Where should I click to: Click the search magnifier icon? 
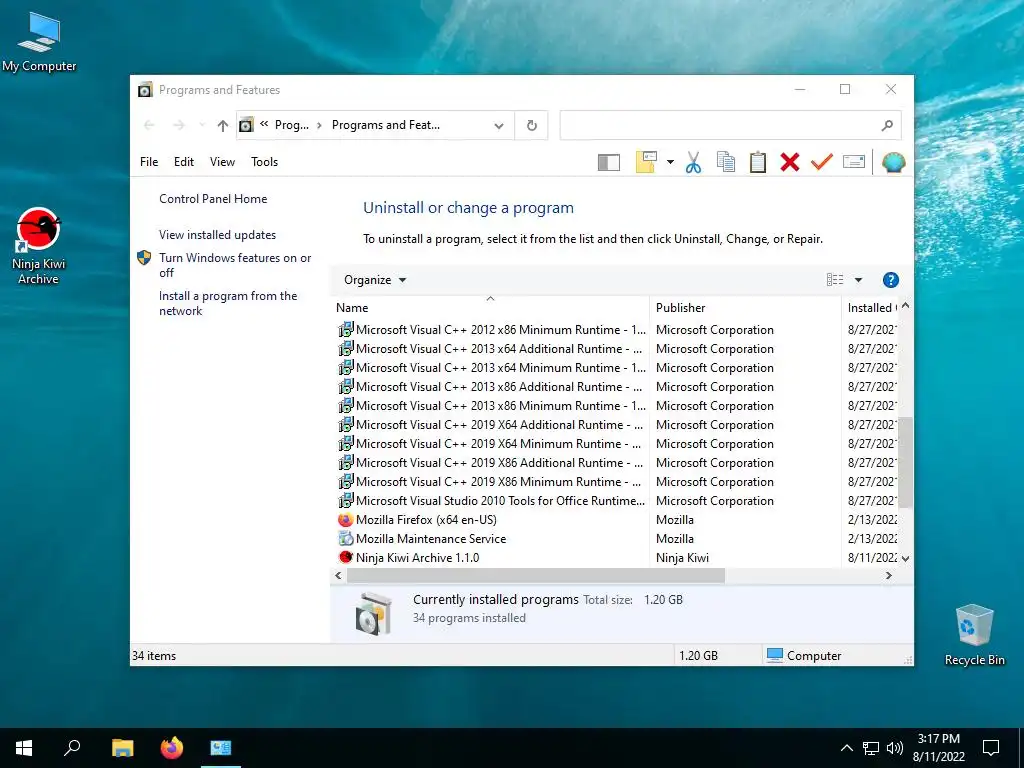pos(887,125)
